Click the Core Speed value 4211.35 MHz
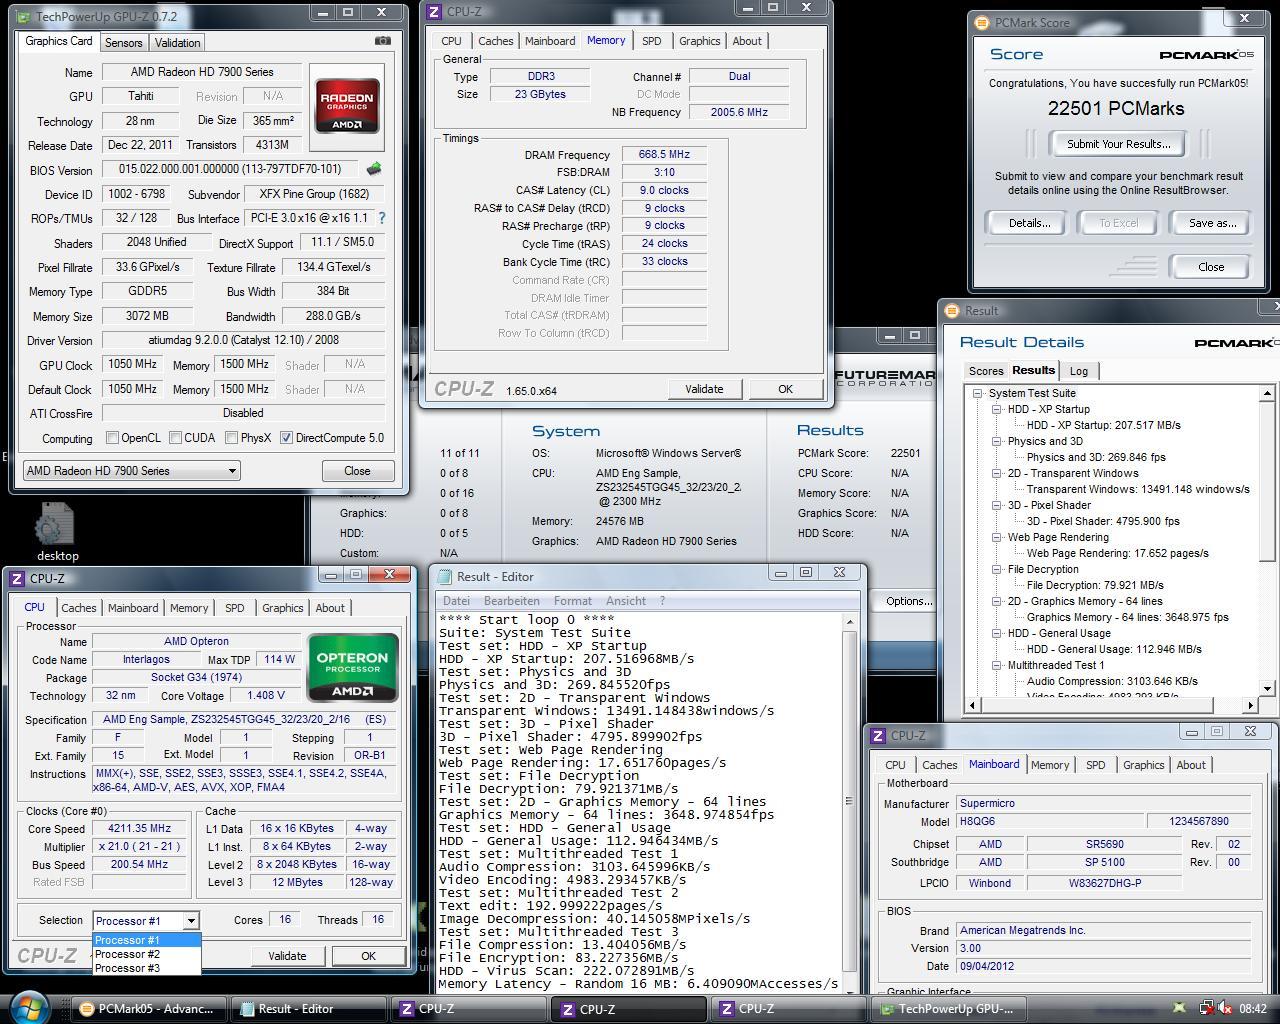 [x=139, y=828]
